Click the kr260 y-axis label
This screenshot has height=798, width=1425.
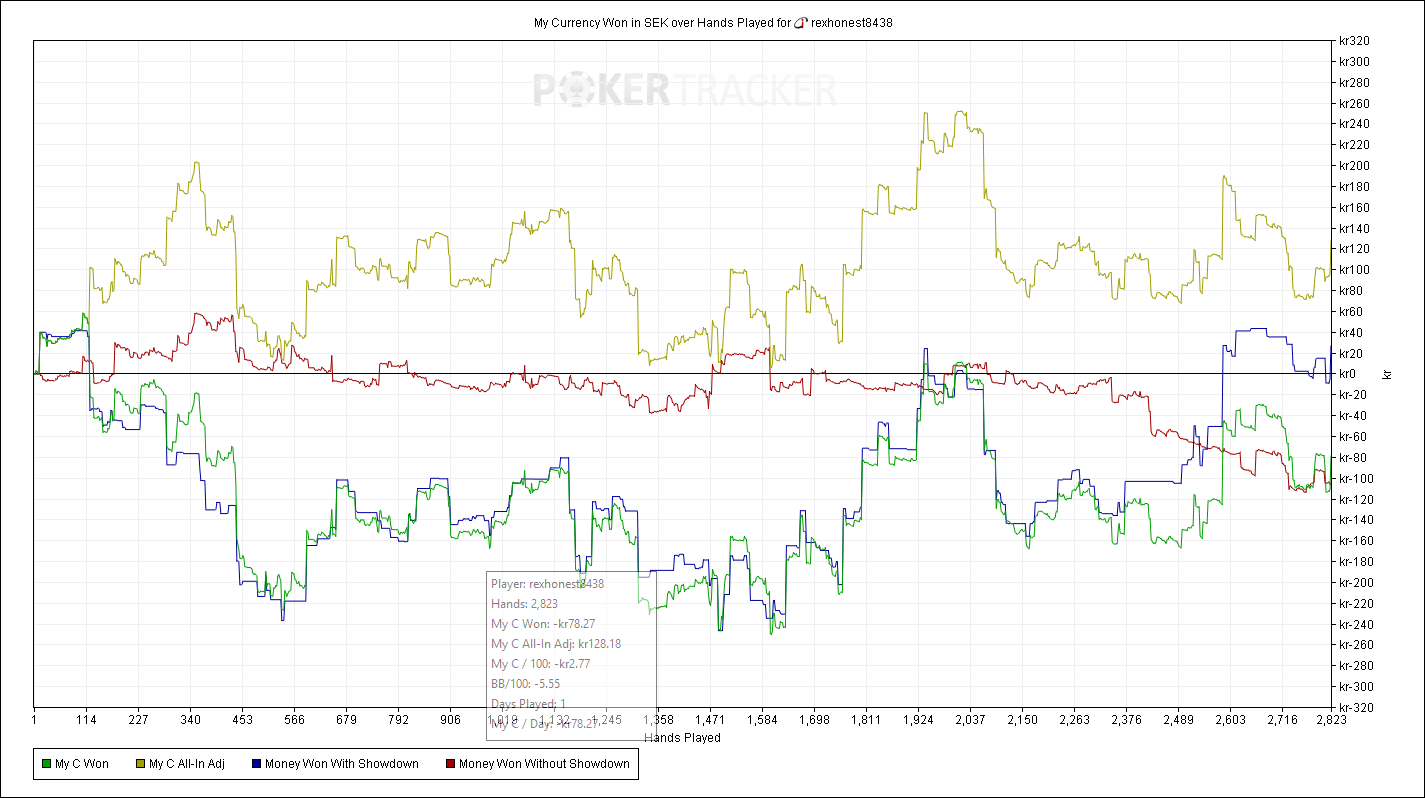1355,103
